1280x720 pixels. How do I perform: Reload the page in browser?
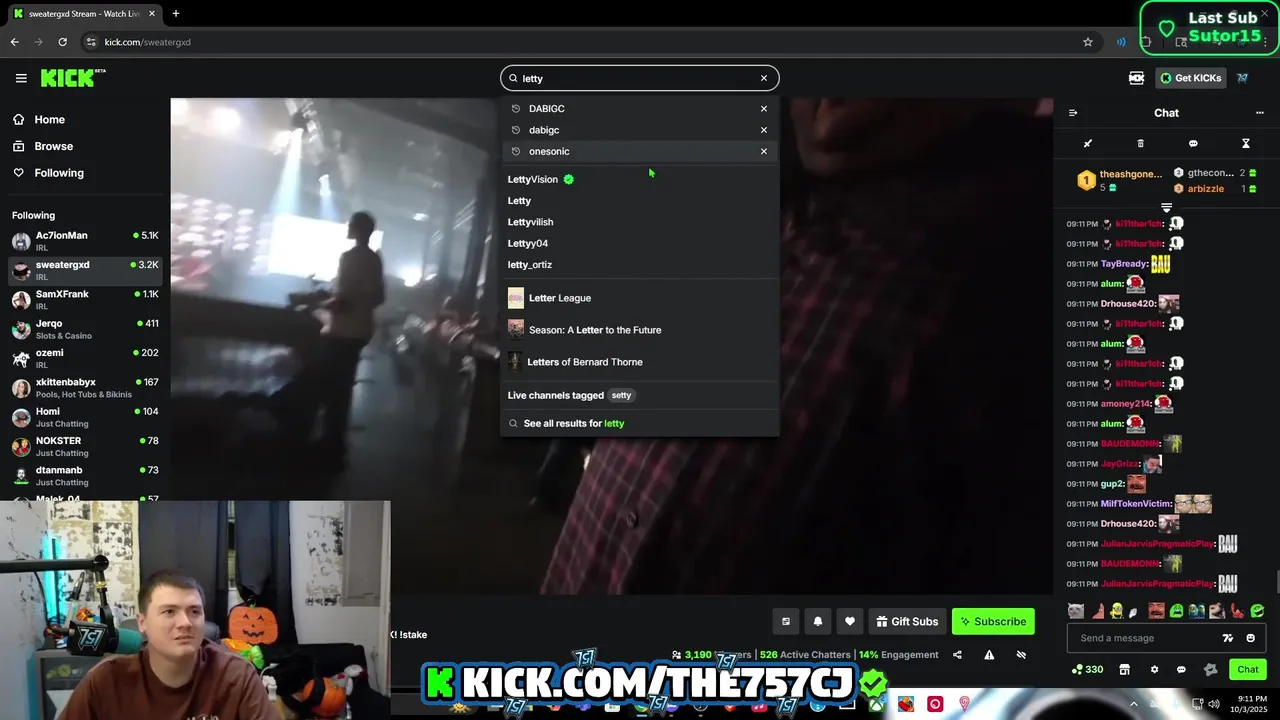[62, 42]
